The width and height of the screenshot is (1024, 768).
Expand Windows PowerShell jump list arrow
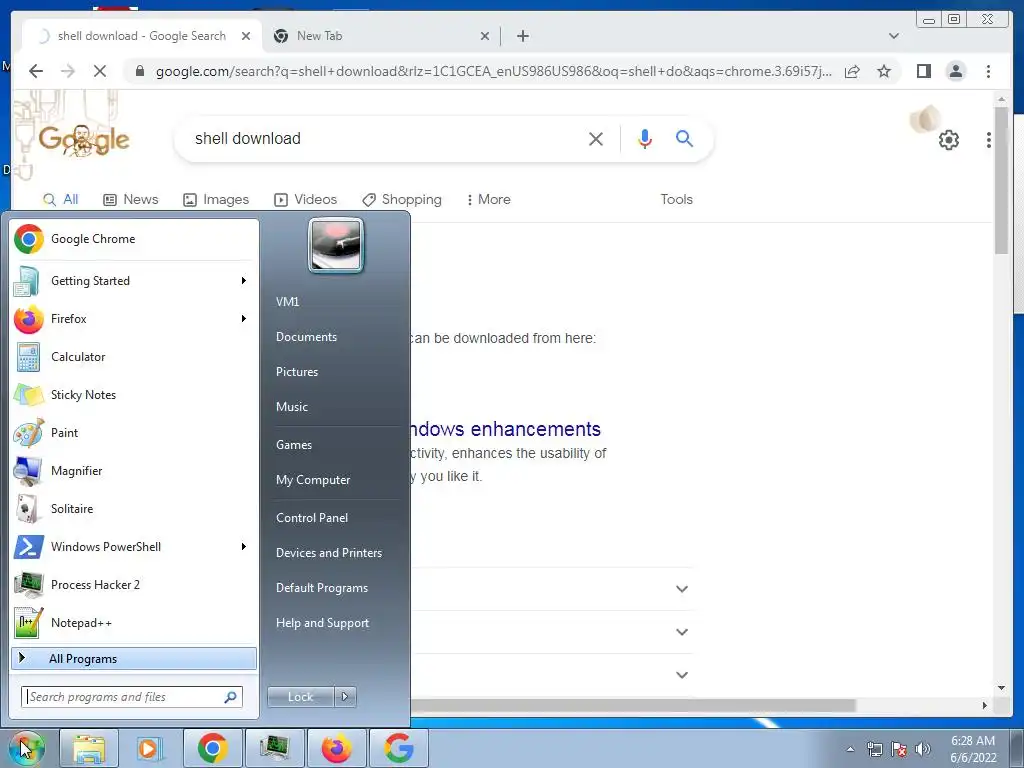[x=244, y=547]
